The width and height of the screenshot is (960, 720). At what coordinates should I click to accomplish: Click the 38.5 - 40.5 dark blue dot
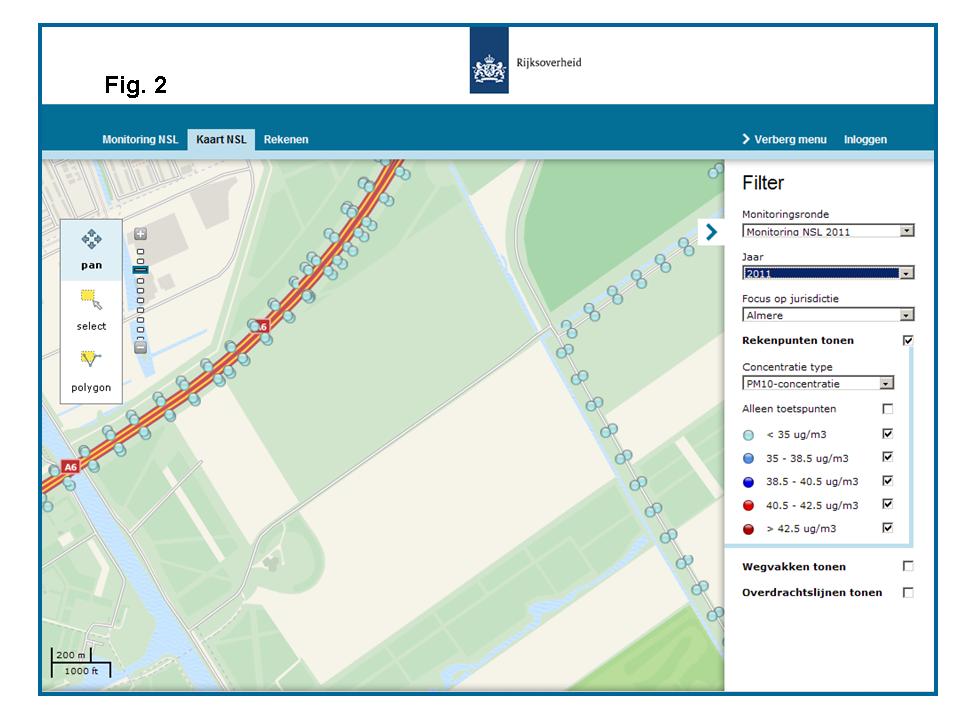pos(748,482)
